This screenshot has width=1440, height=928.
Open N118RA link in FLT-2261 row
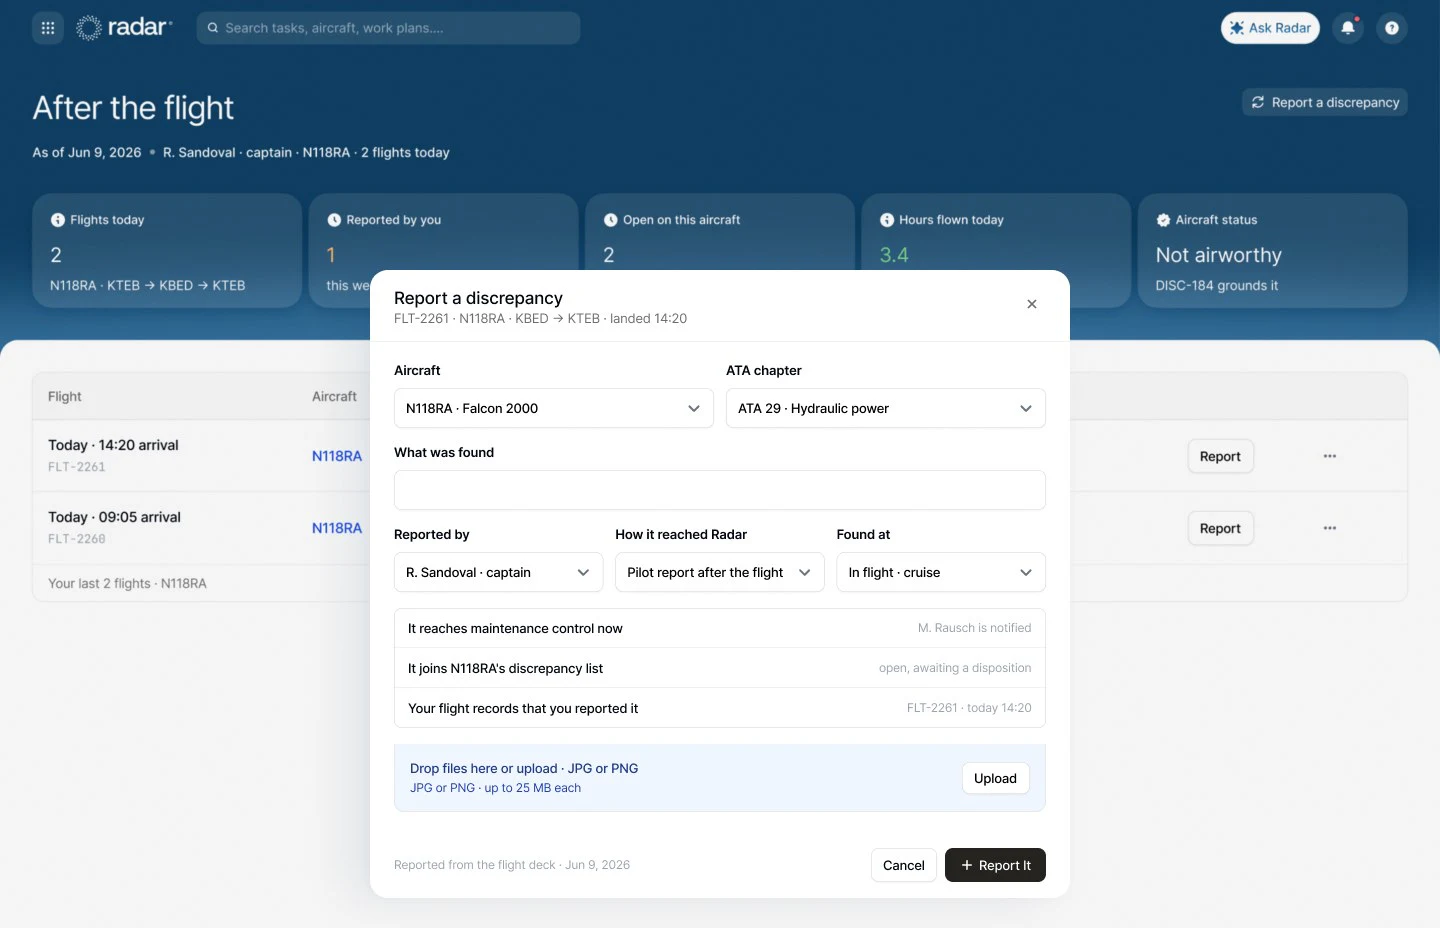(337, 456)
